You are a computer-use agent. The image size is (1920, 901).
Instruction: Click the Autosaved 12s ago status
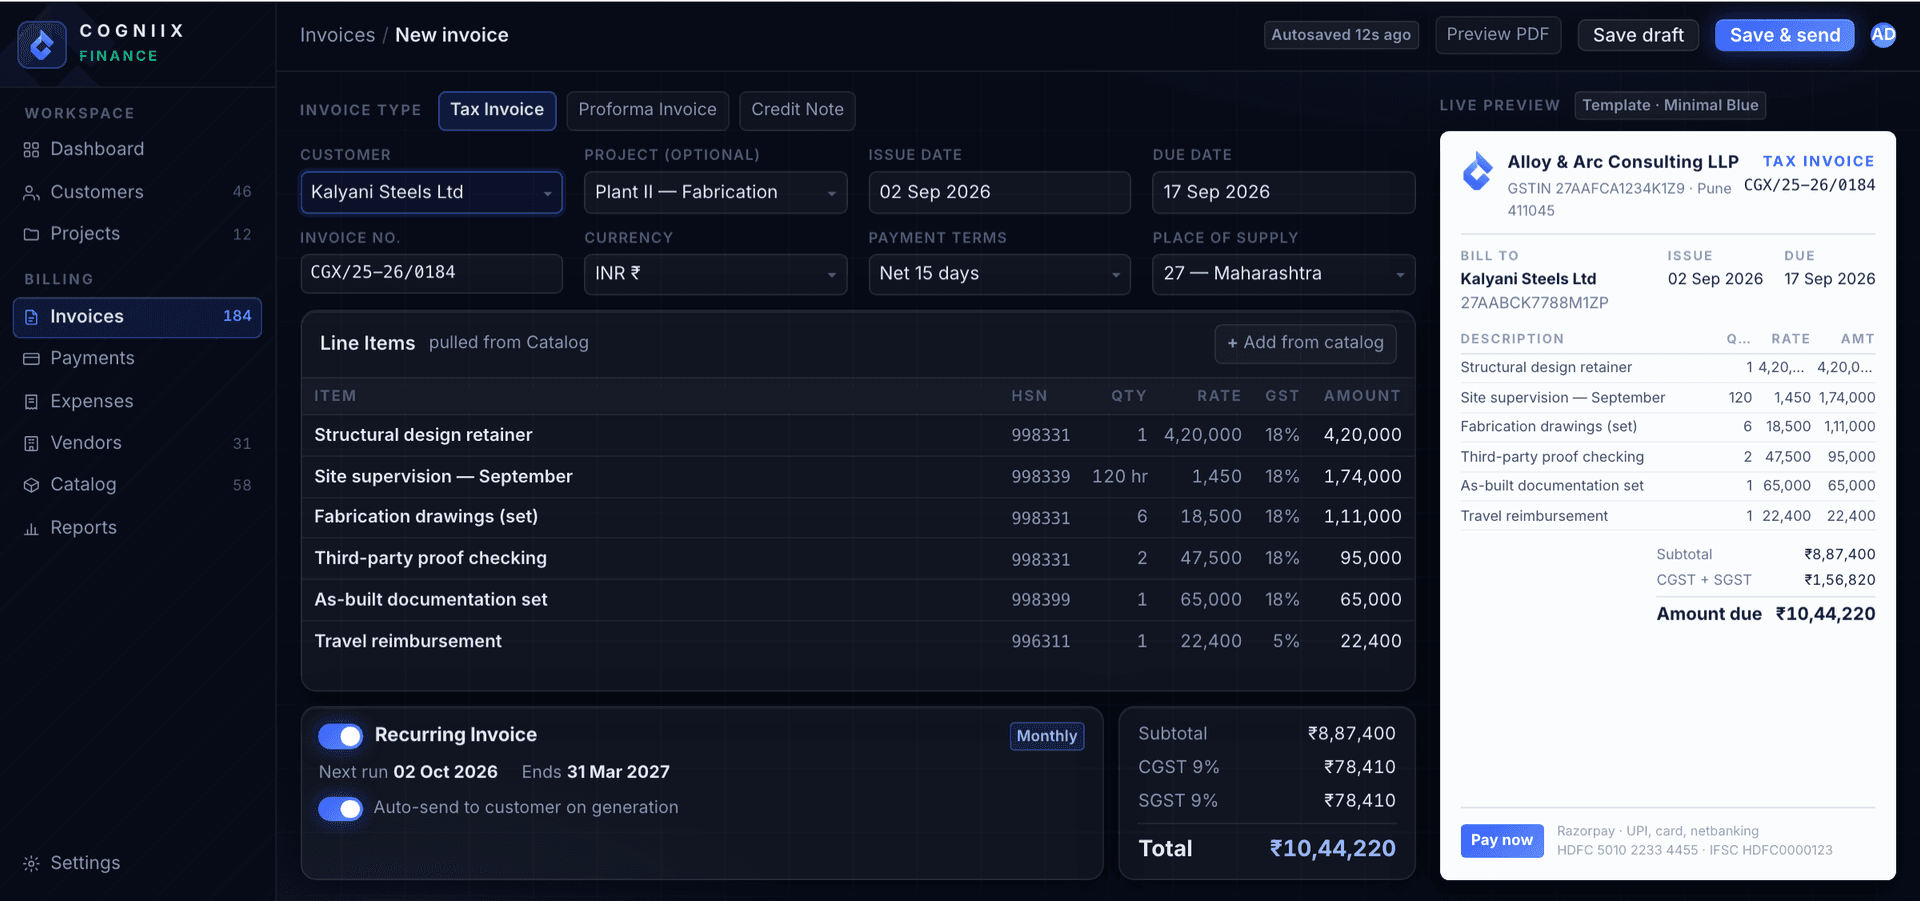(1340, 35)
